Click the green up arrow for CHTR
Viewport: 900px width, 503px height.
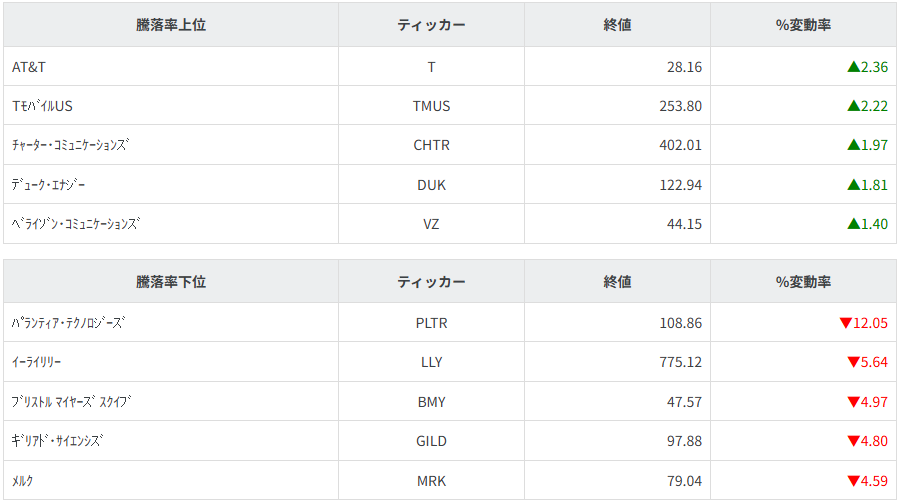tap(853, 145)
